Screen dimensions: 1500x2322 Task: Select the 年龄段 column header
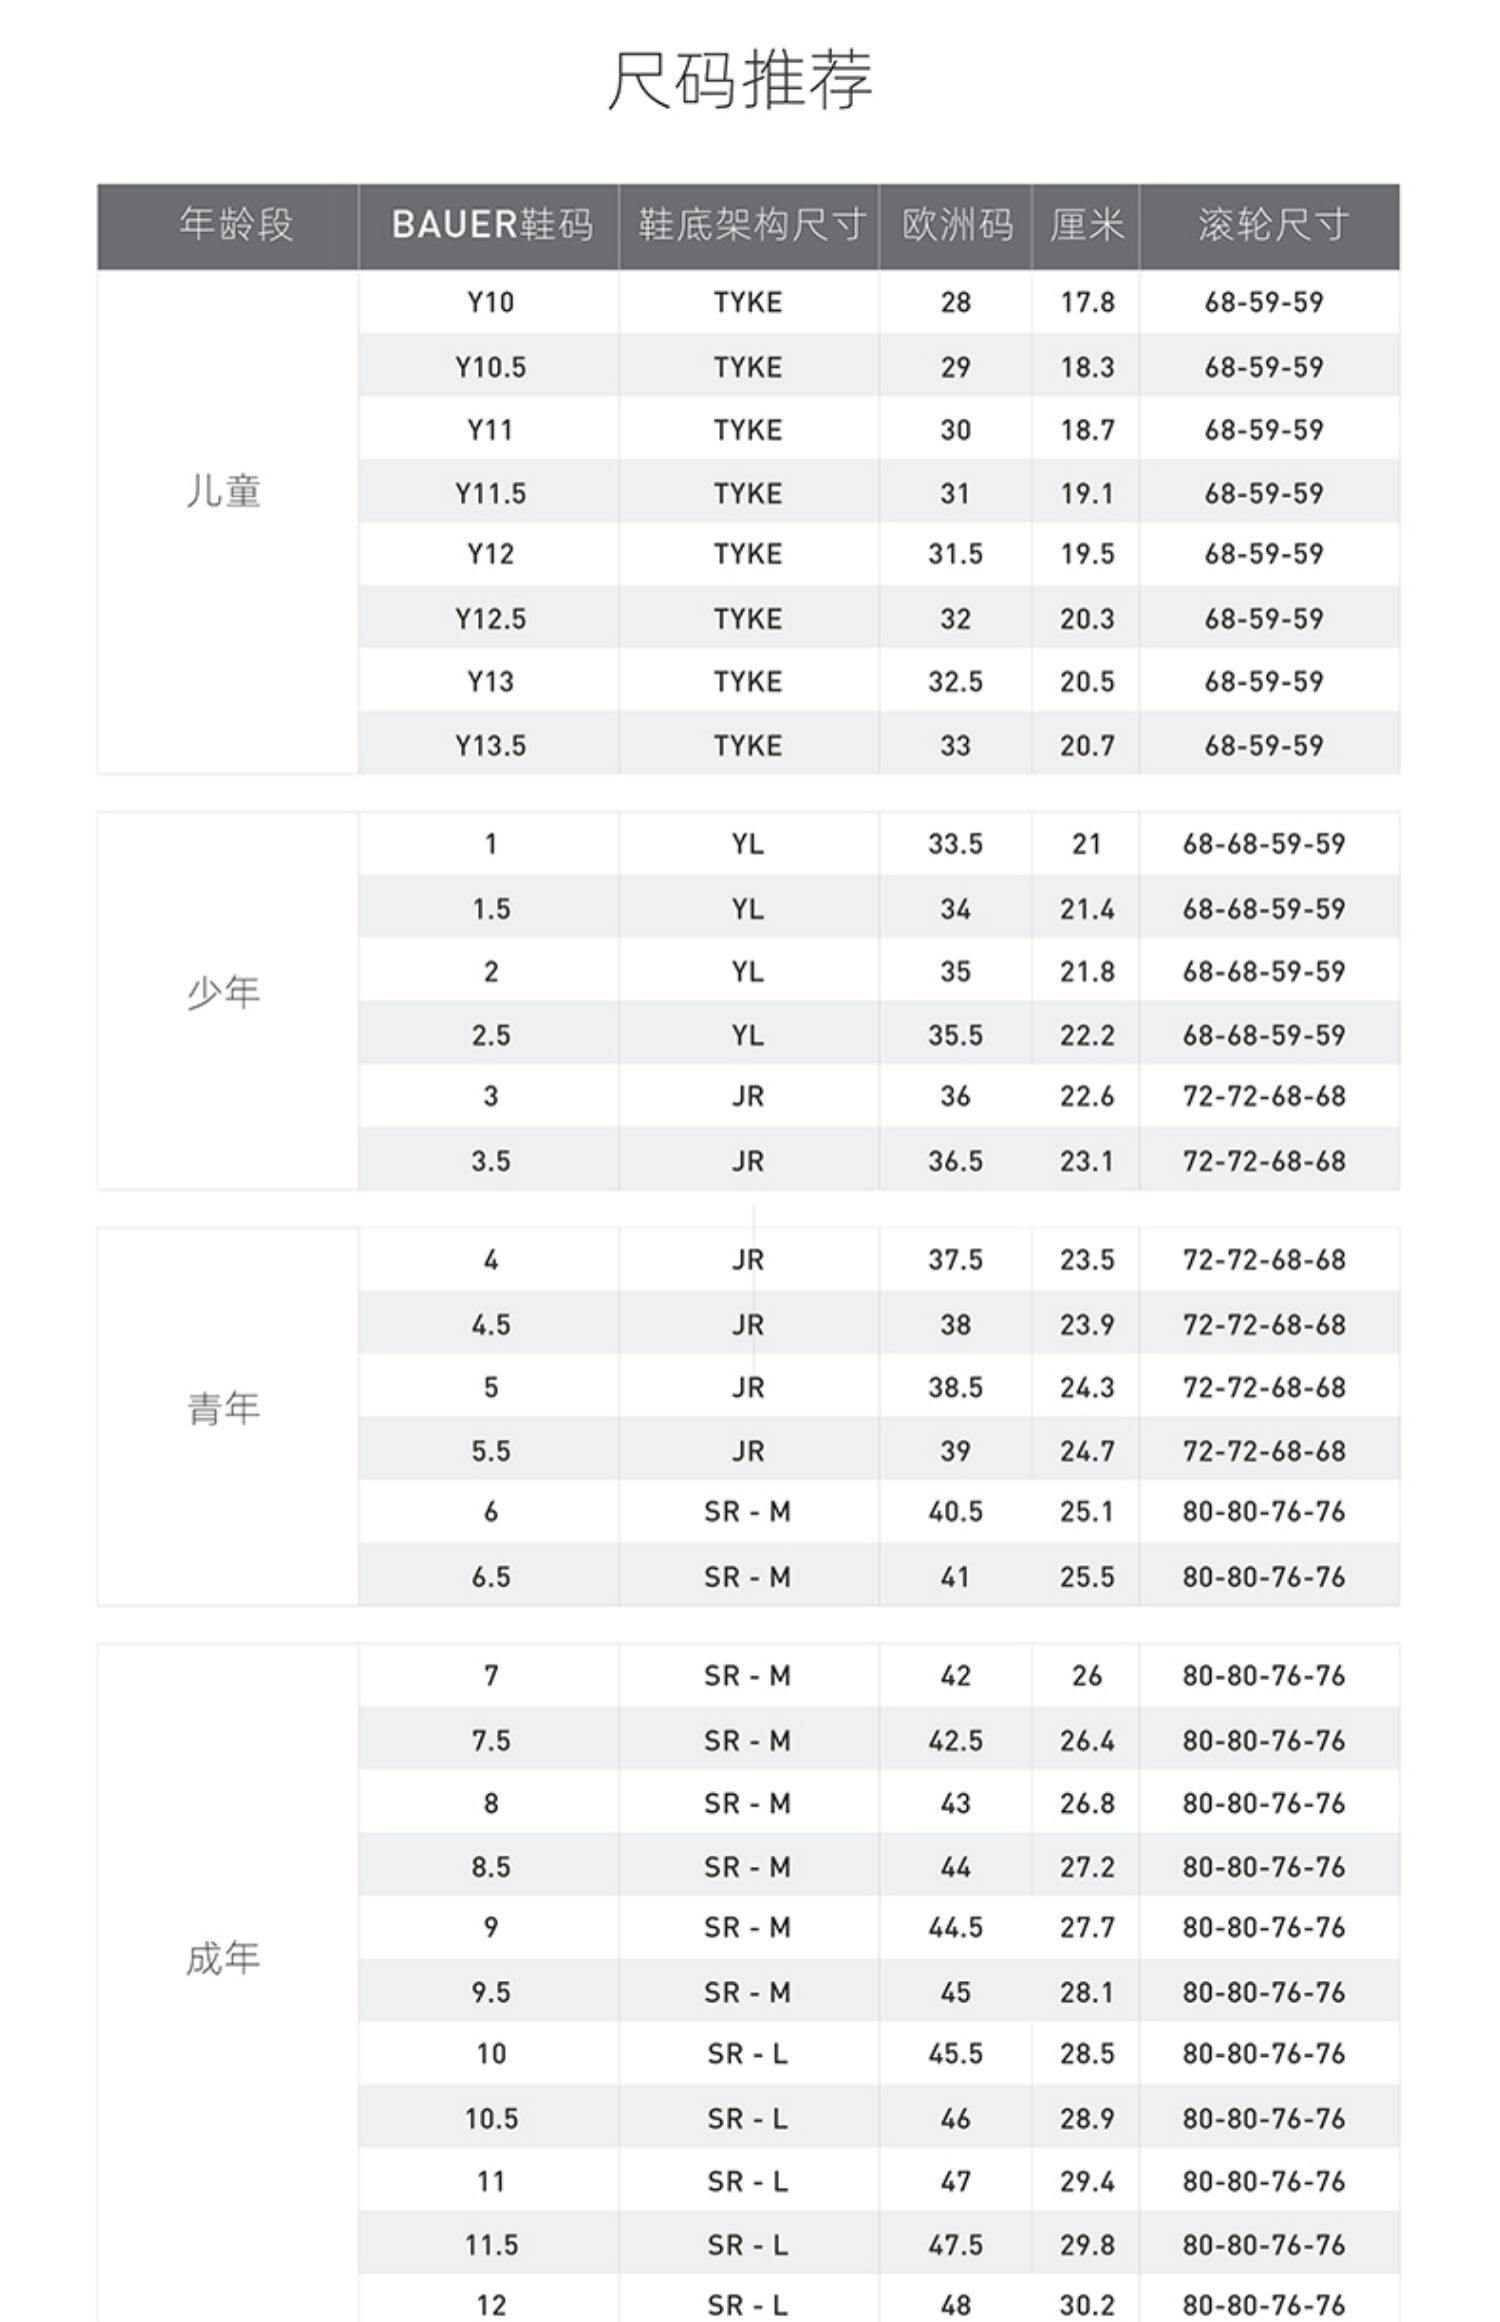point(236,225)
